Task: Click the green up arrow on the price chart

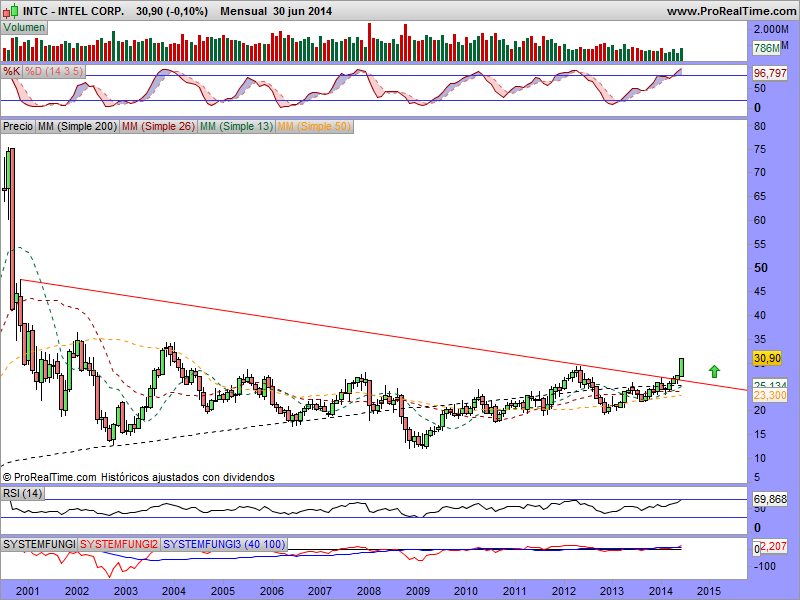Action: coord(714,371)
